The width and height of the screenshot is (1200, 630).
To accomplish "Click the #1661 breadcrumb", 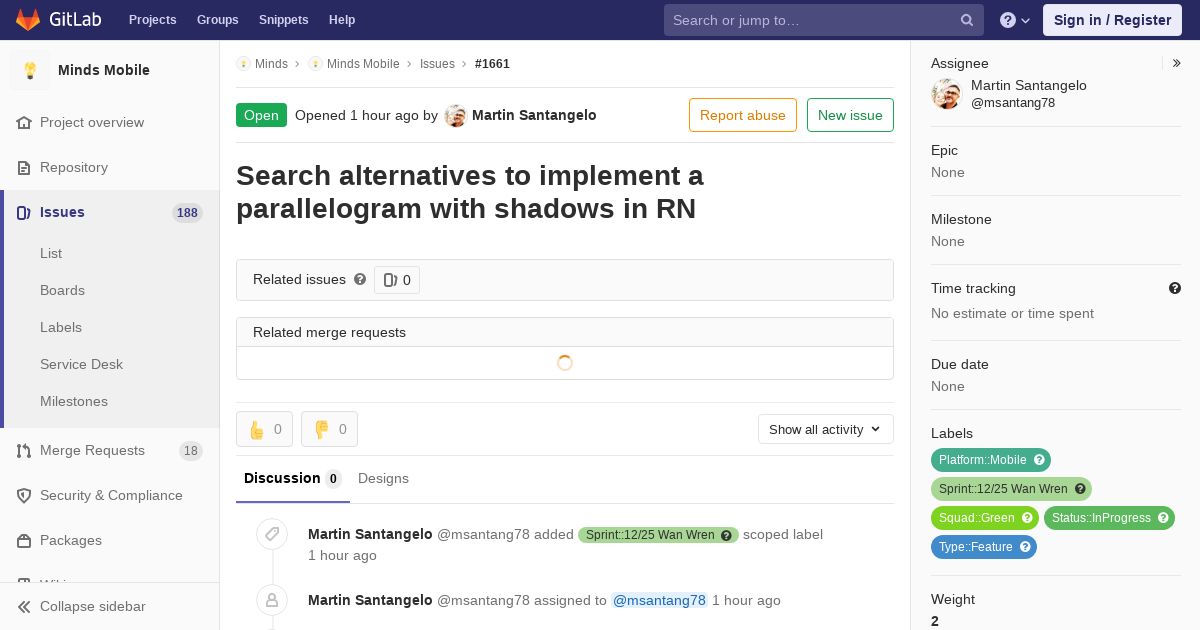I will pos(492,63).
